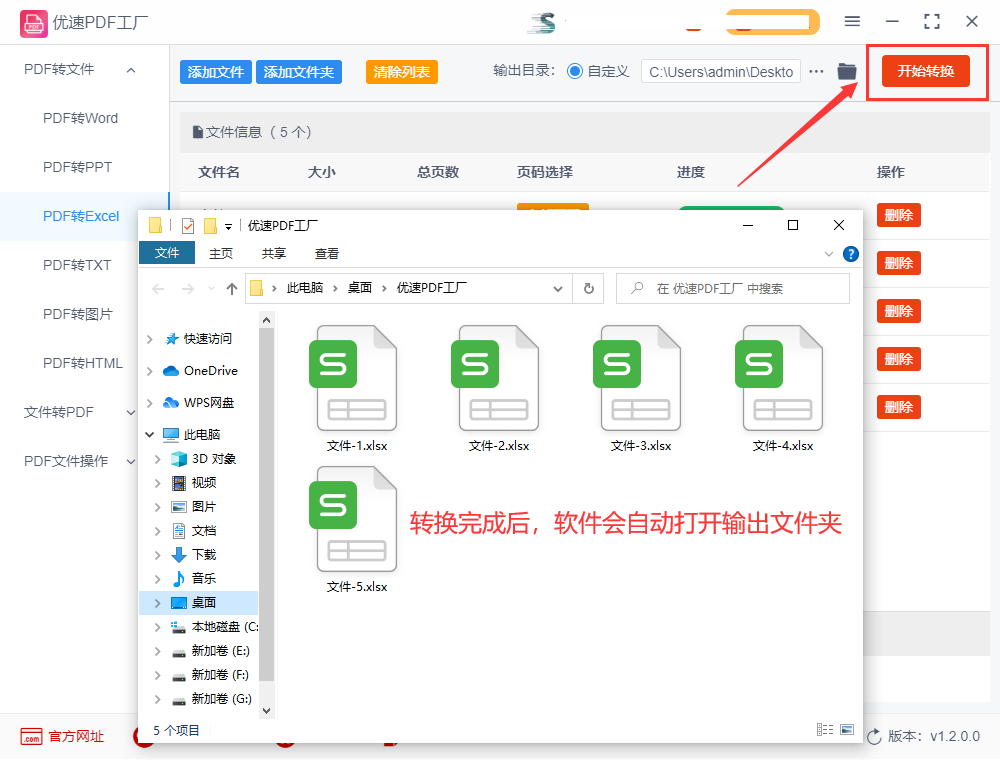Open the 查看 ribbon tab
The width and height of the screenshot is (1000, 760).
point(327,254)
